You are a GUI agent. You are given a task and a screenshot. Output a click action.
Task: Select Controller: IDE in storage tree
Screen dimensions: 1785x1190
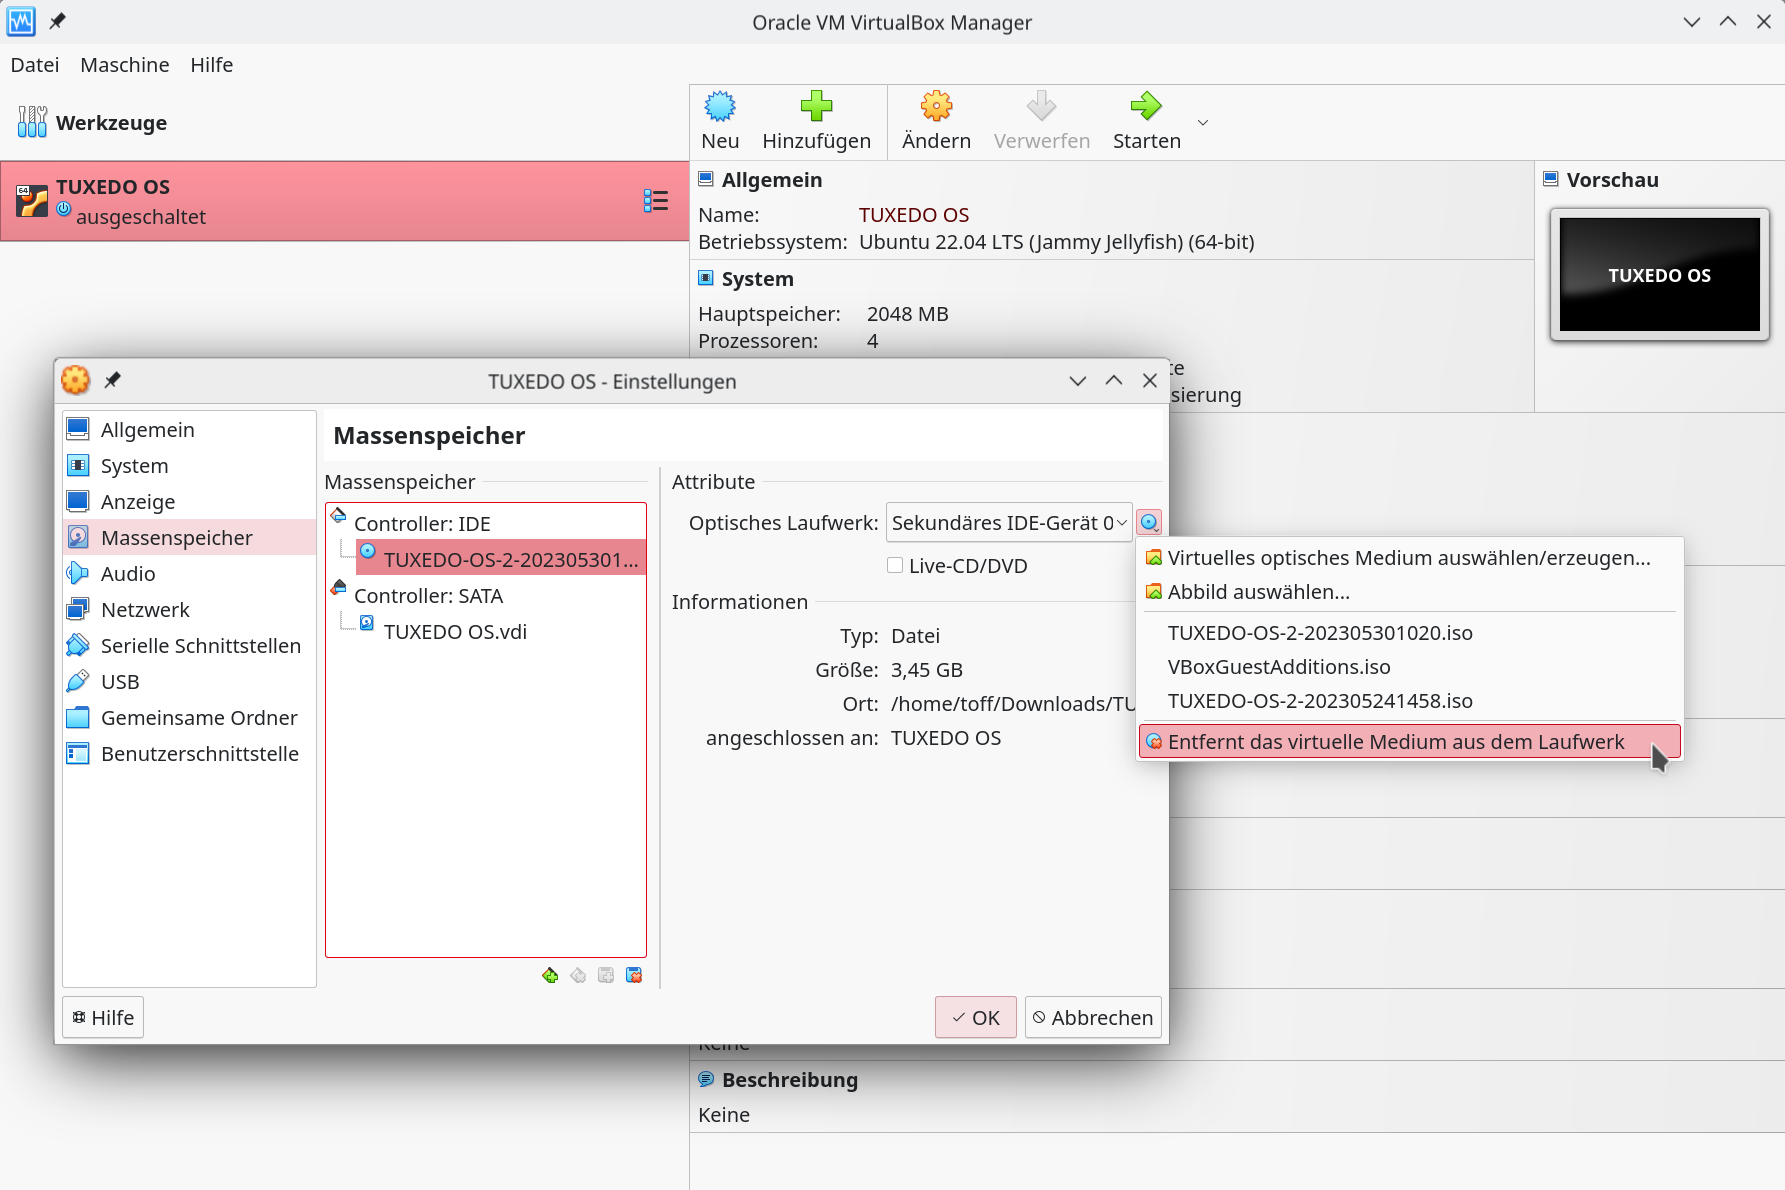[x=422, y=524]
